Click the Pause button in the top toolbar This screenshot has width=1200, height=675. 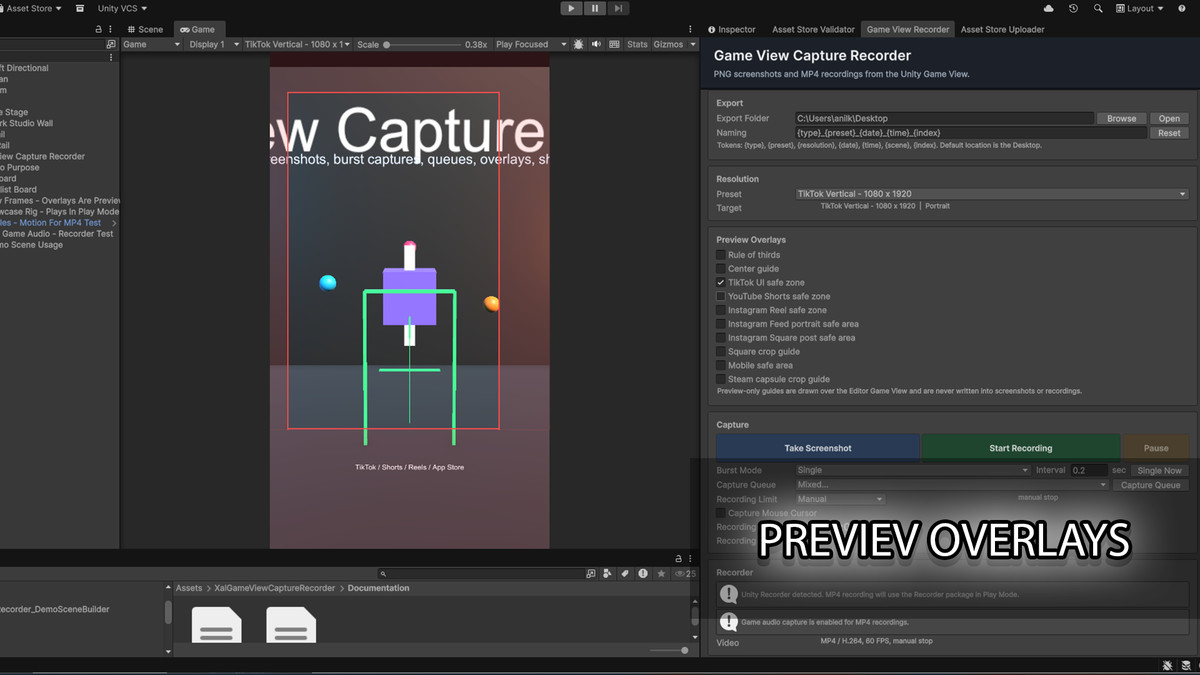pos(595,8)
